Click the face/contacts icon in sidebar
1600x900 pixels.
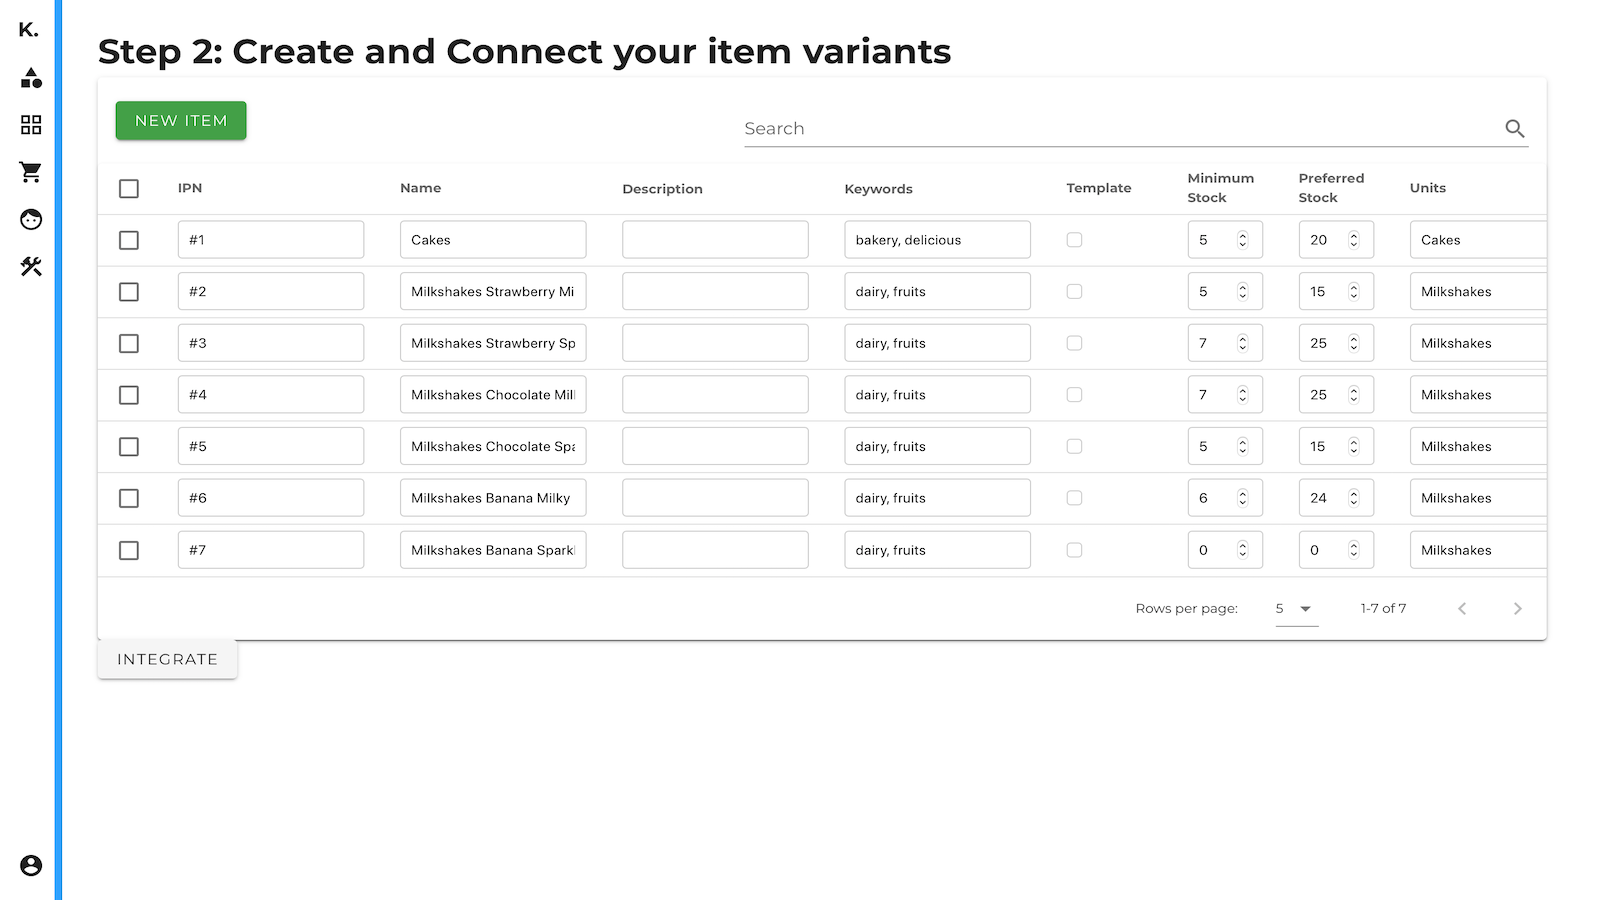point(30,219)
